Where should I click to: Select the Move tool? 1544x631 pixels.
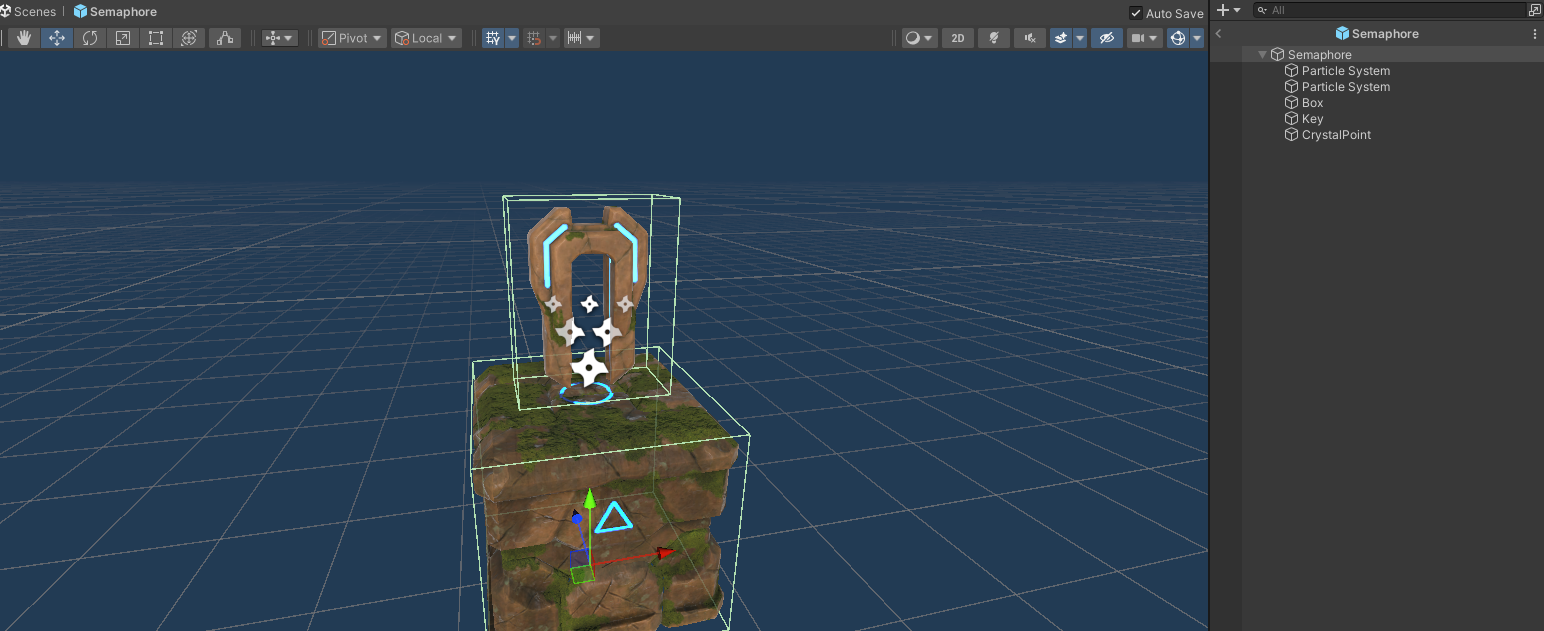click(x=57, y=38)
